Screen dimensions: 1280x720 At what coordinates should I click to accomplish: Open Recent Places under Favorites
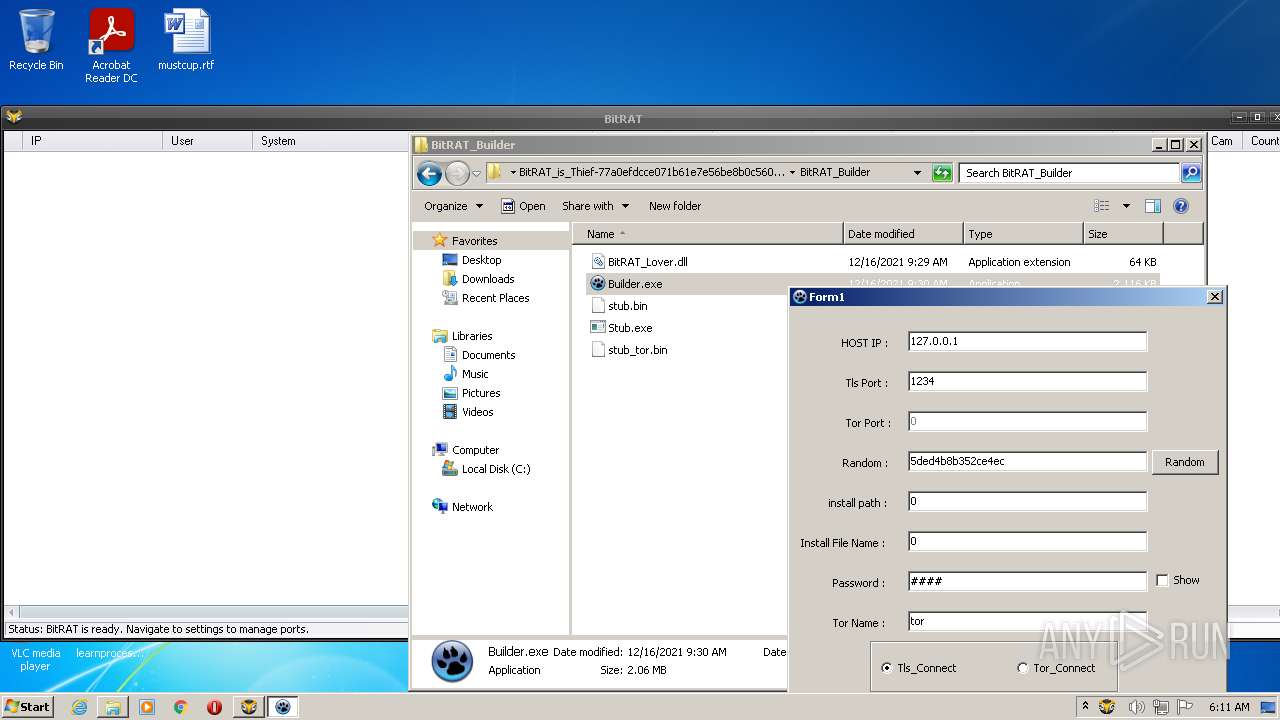(x=495, y=298)
